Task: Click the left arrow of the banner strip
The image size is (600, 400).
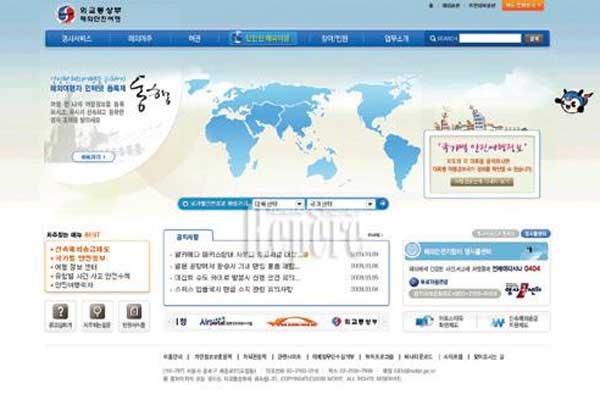Action: (x=170, y=322)
